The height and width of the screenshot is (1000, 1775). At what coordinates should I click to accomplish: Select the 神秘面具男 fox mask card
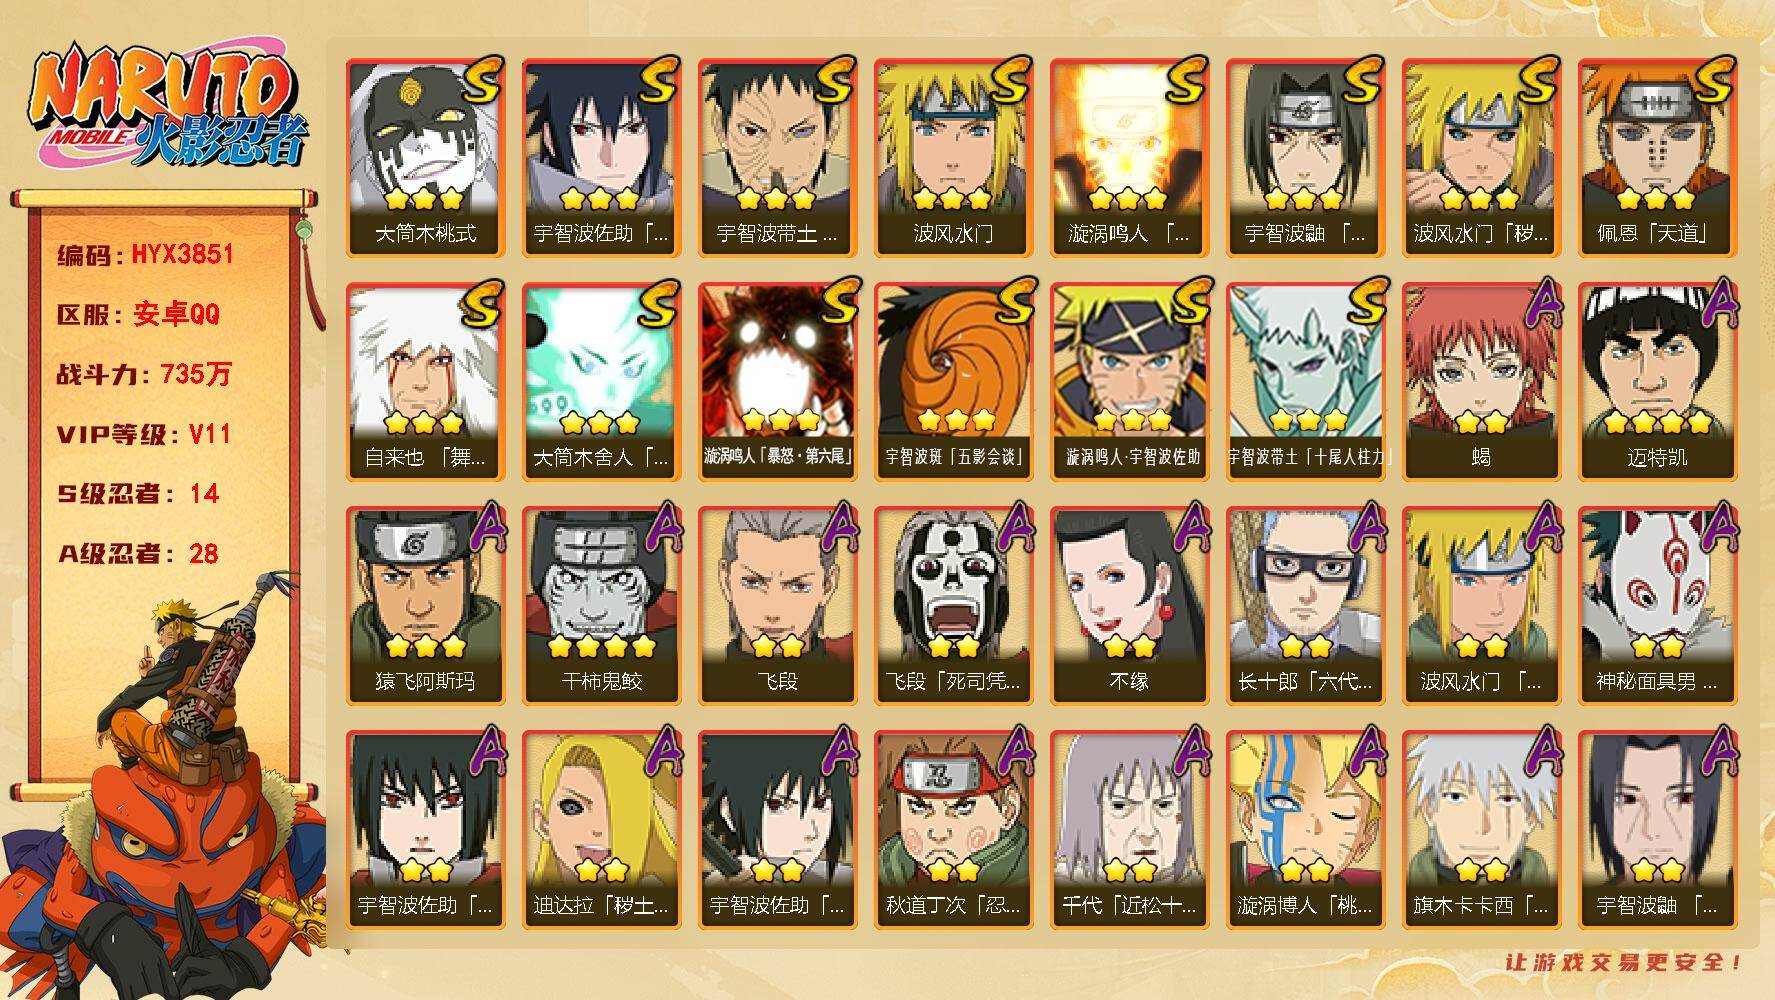1658,606
